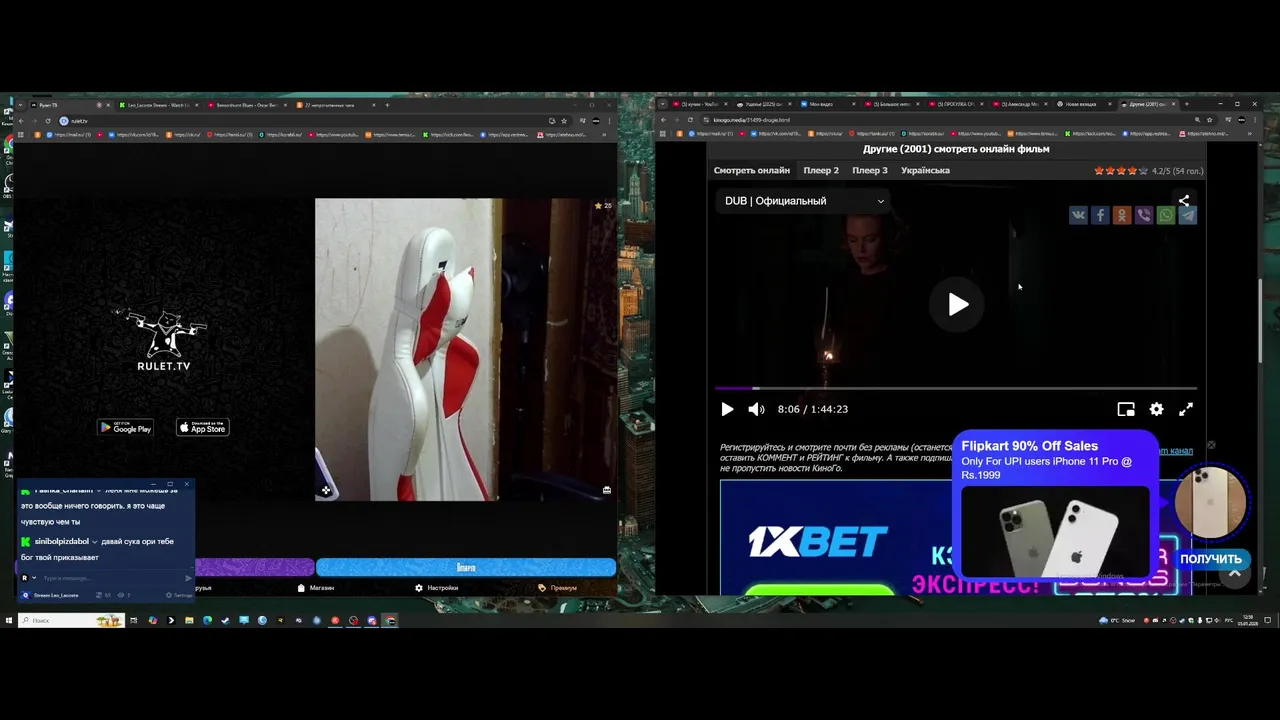Viewport: 1280px width, 720px height.
Task: Open the App Store badge on Rulet.tv
Action: [203, 427]
